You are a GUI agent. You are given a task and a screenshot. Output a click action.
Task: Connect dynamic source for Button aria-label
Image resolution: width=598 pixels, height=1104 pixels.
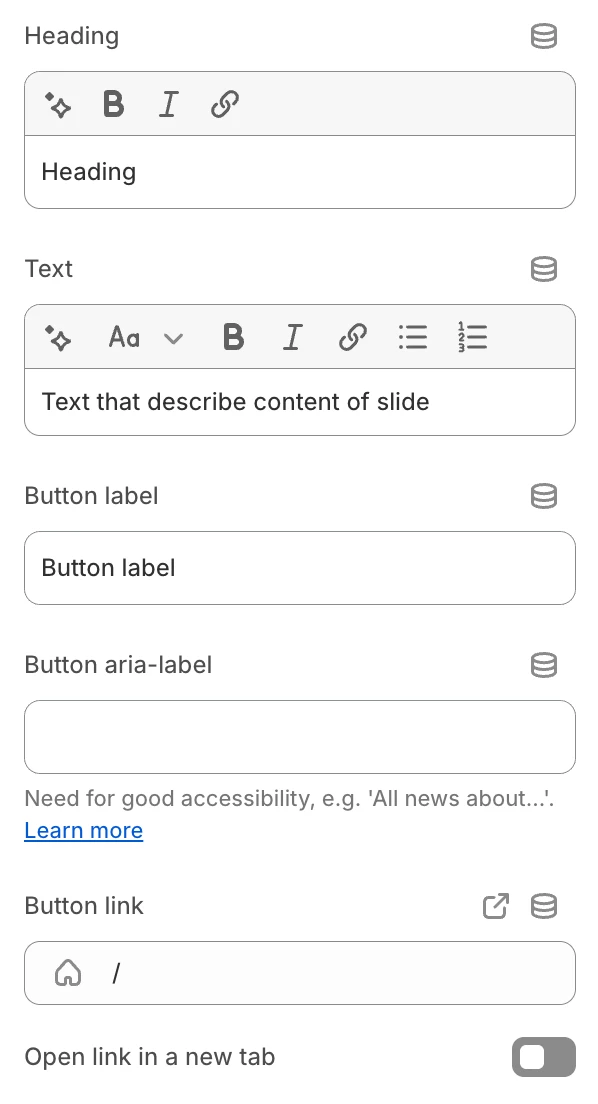click(x=543, y=665)
